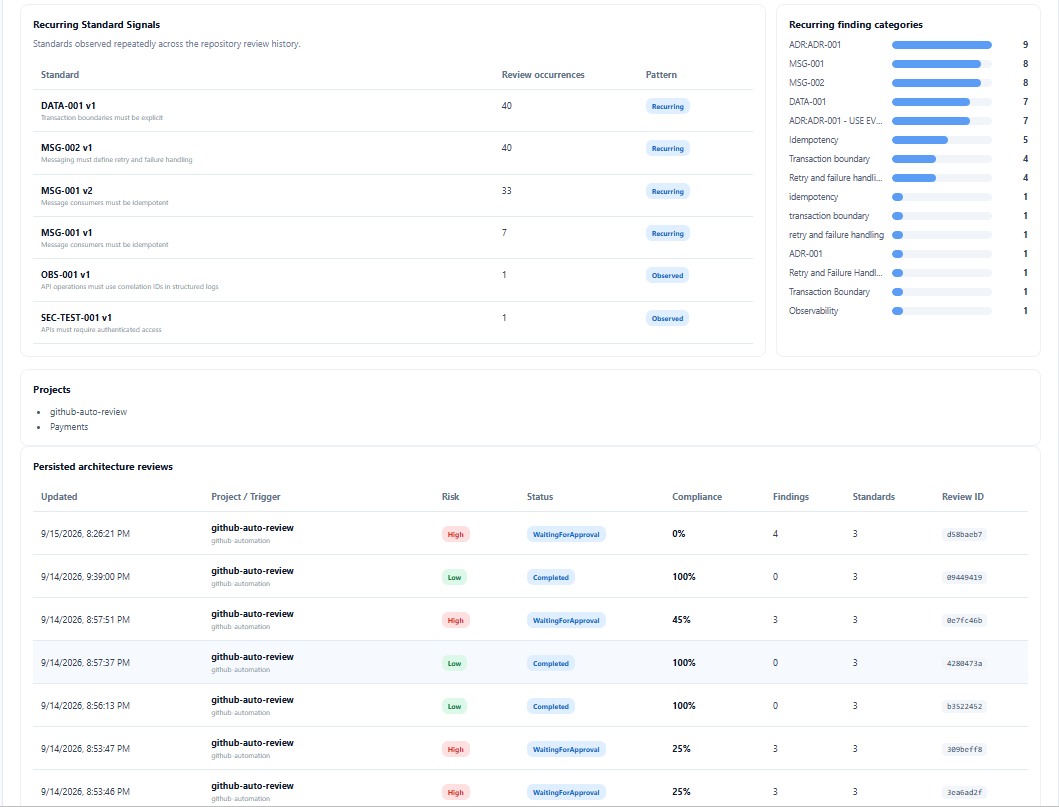Click the Pattern column header
The image size is (1059, 807).
click(661, 75)
